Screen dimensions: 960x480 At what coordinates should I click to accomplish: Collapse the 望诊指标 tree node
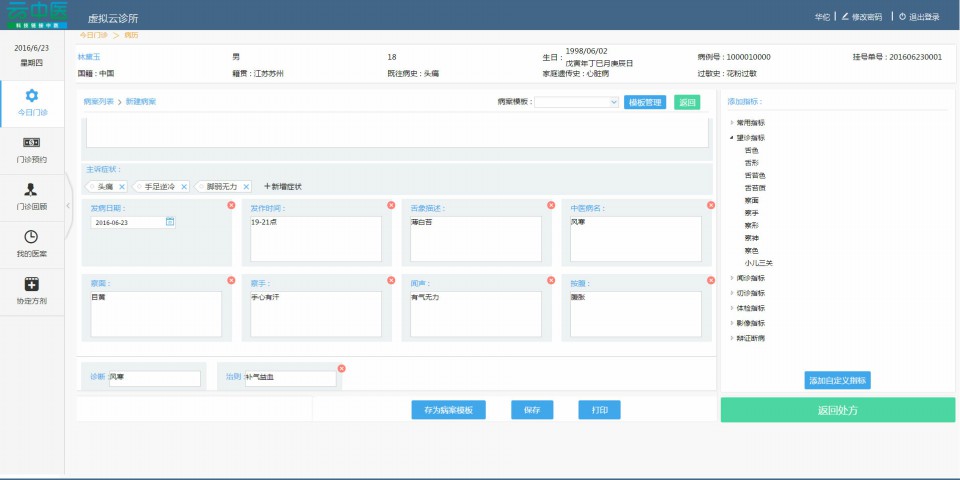[x=731, y=137]
